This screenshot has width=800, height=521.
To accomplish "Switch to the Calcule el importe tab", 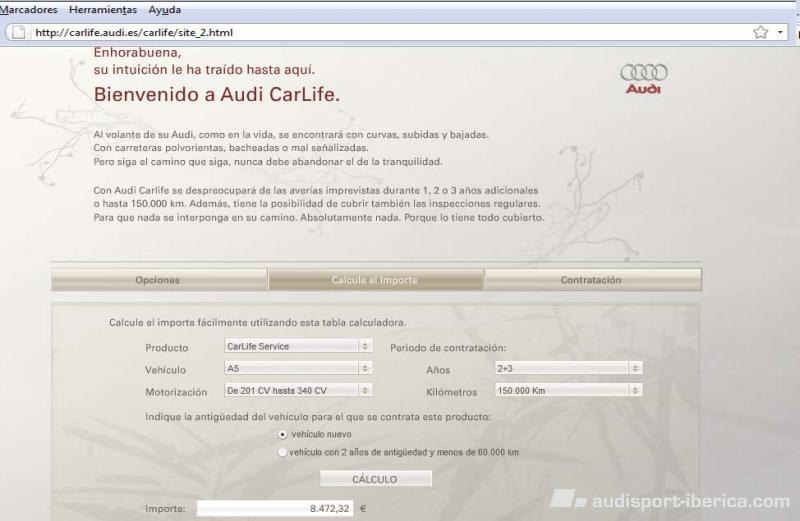I will pyautogui.click(x=376, y=280).
